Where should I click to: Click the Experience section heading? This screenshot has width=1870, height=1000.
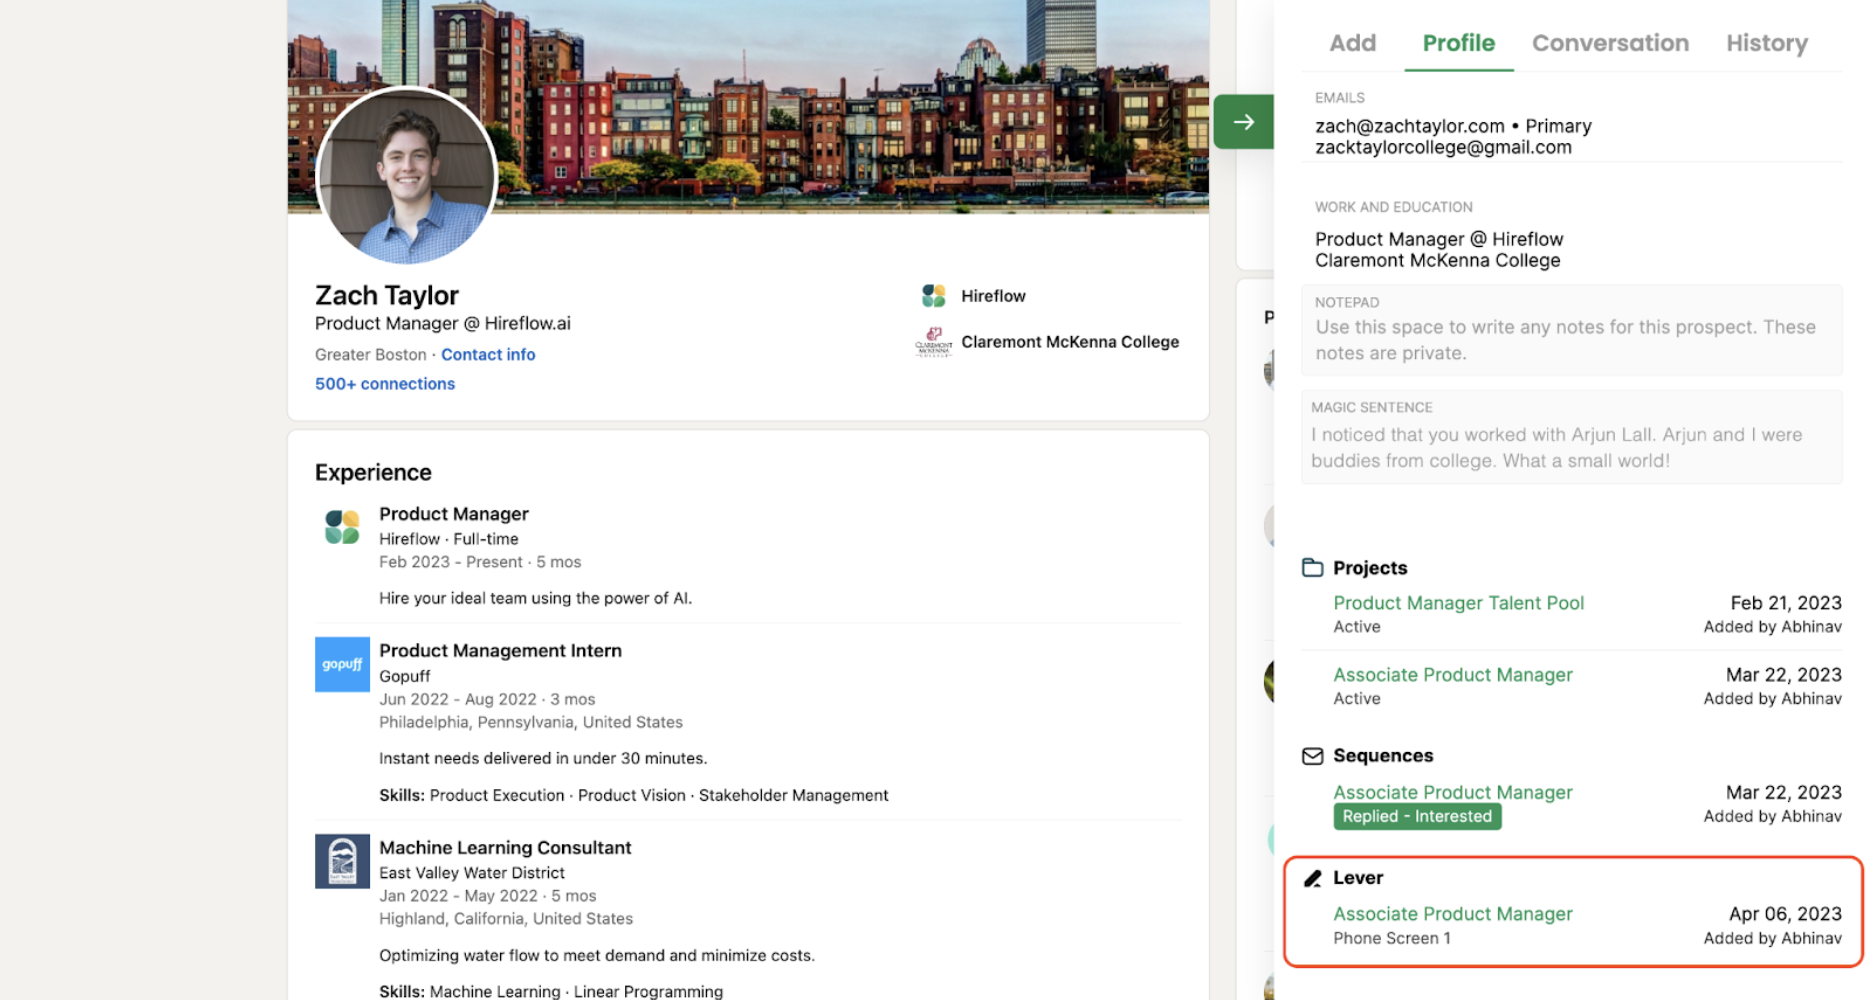[373, 473]
